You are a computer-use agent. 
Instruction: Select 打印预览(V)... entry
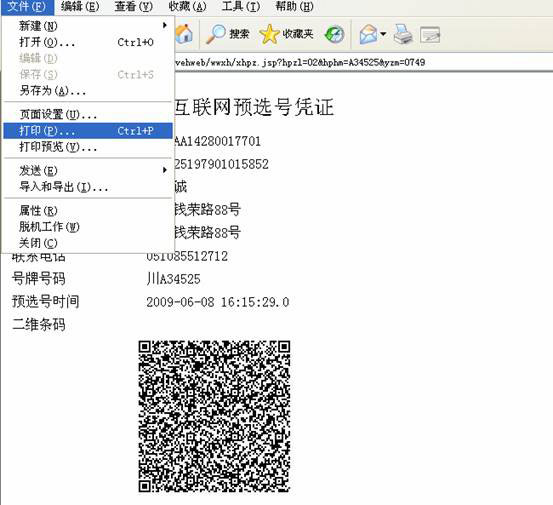88,147
